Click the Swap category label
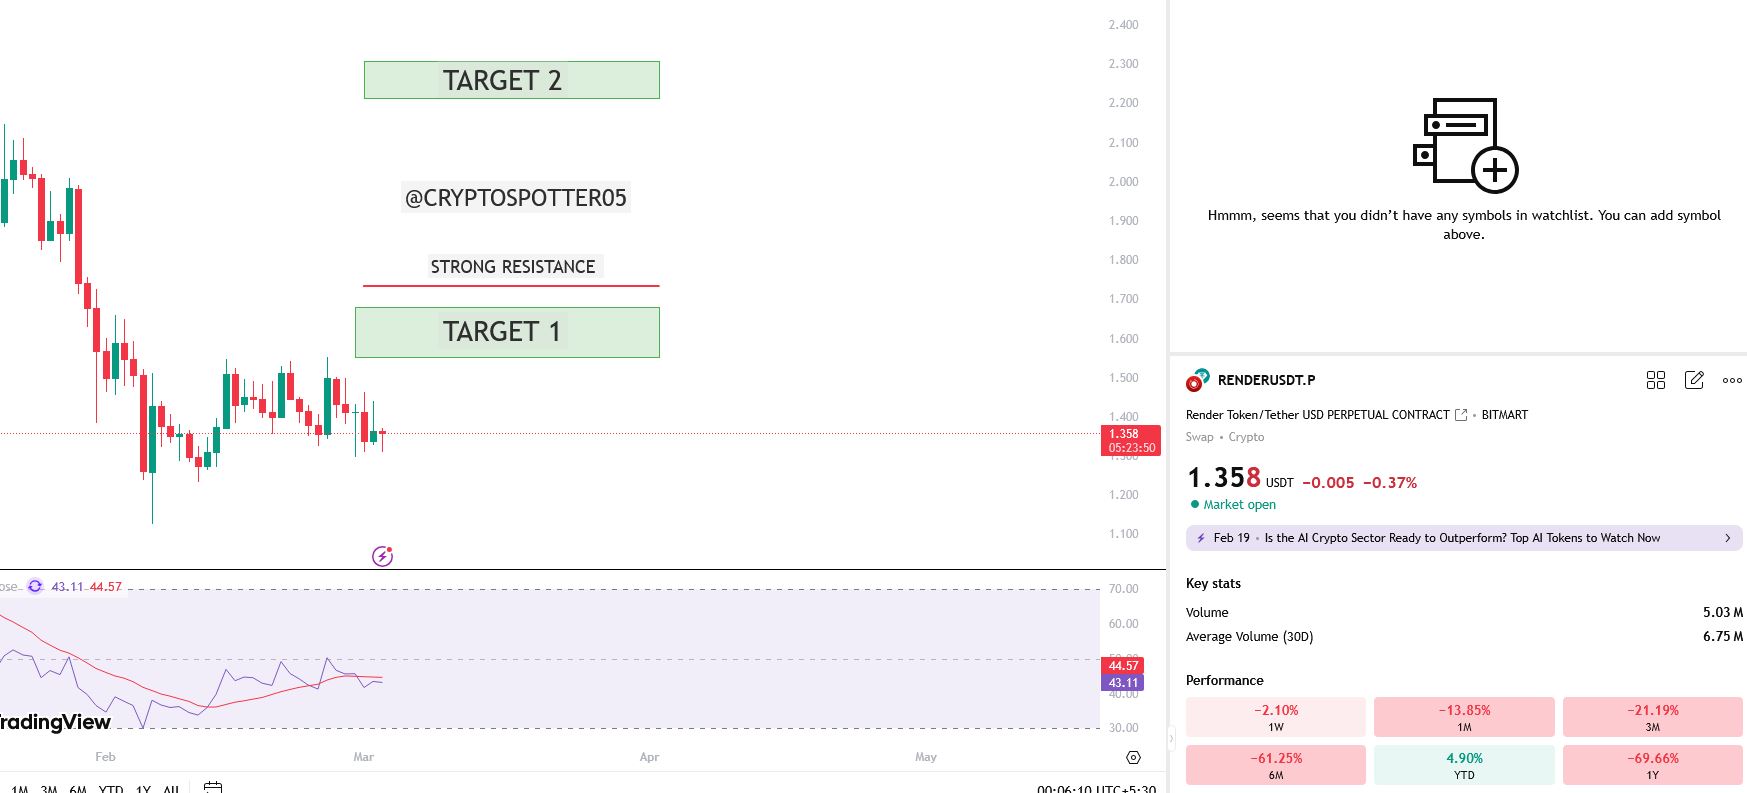 click(1200, 437)
